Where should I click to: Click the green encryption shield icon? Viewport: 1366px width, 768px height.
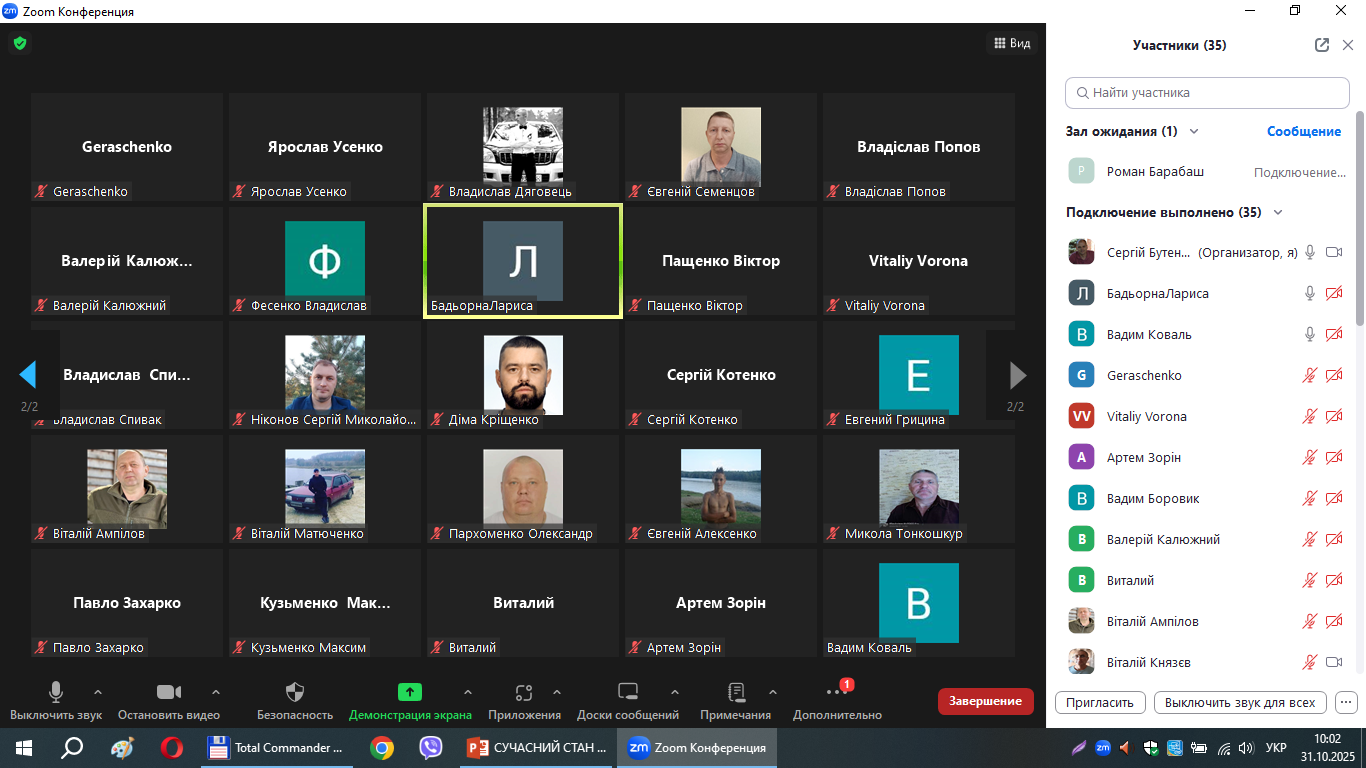(x=19, y=43)
